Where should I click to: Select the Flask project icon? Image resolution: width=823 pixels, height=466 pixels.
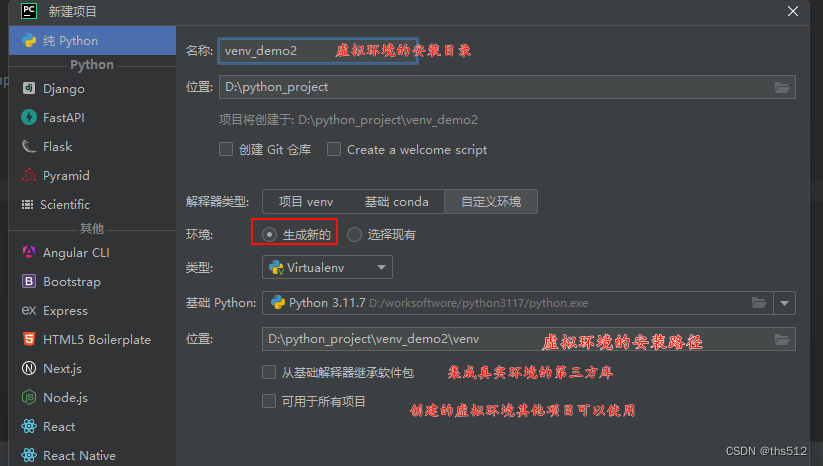click(29, 146)
